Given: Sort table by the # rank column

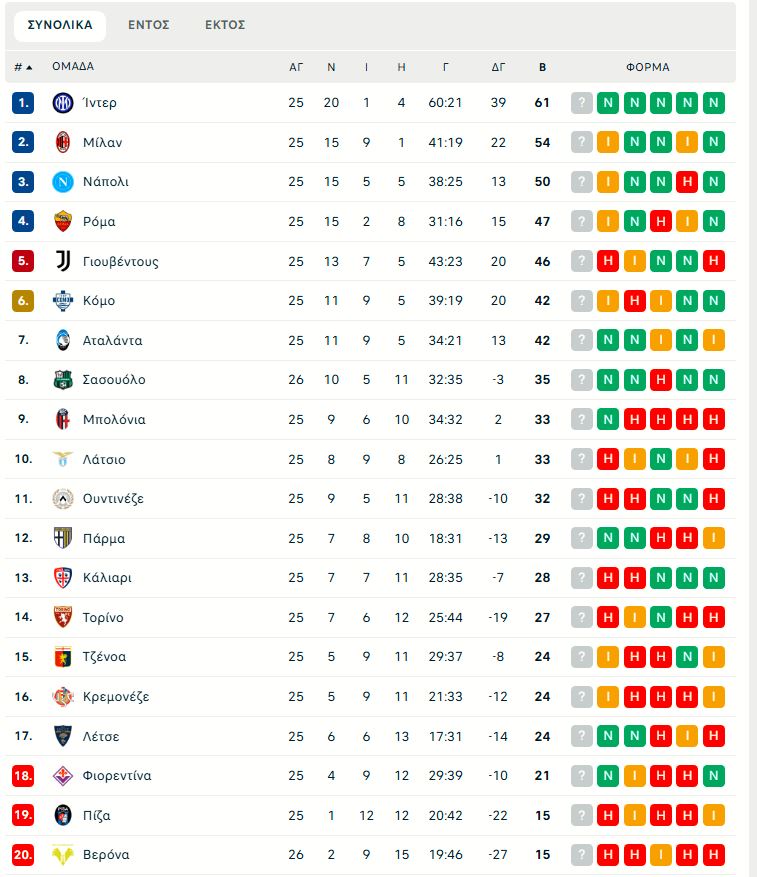Looking at the screenshot, I should click(x=22, y=67).
